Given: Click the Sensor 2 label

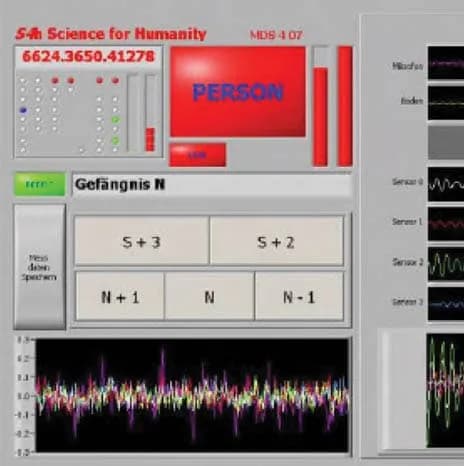Looking at the screenshot, I should 407,262.
